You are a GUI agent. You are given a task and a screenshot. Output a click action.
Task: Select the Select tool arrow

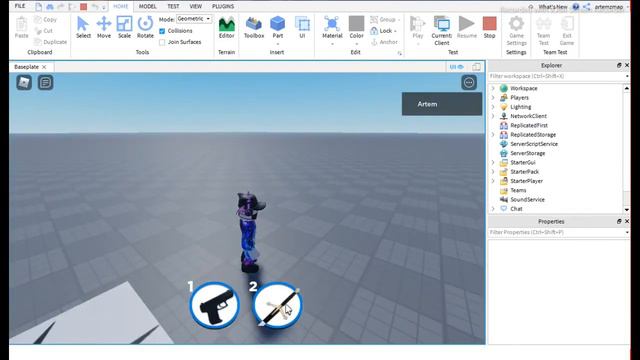[83, 27]
